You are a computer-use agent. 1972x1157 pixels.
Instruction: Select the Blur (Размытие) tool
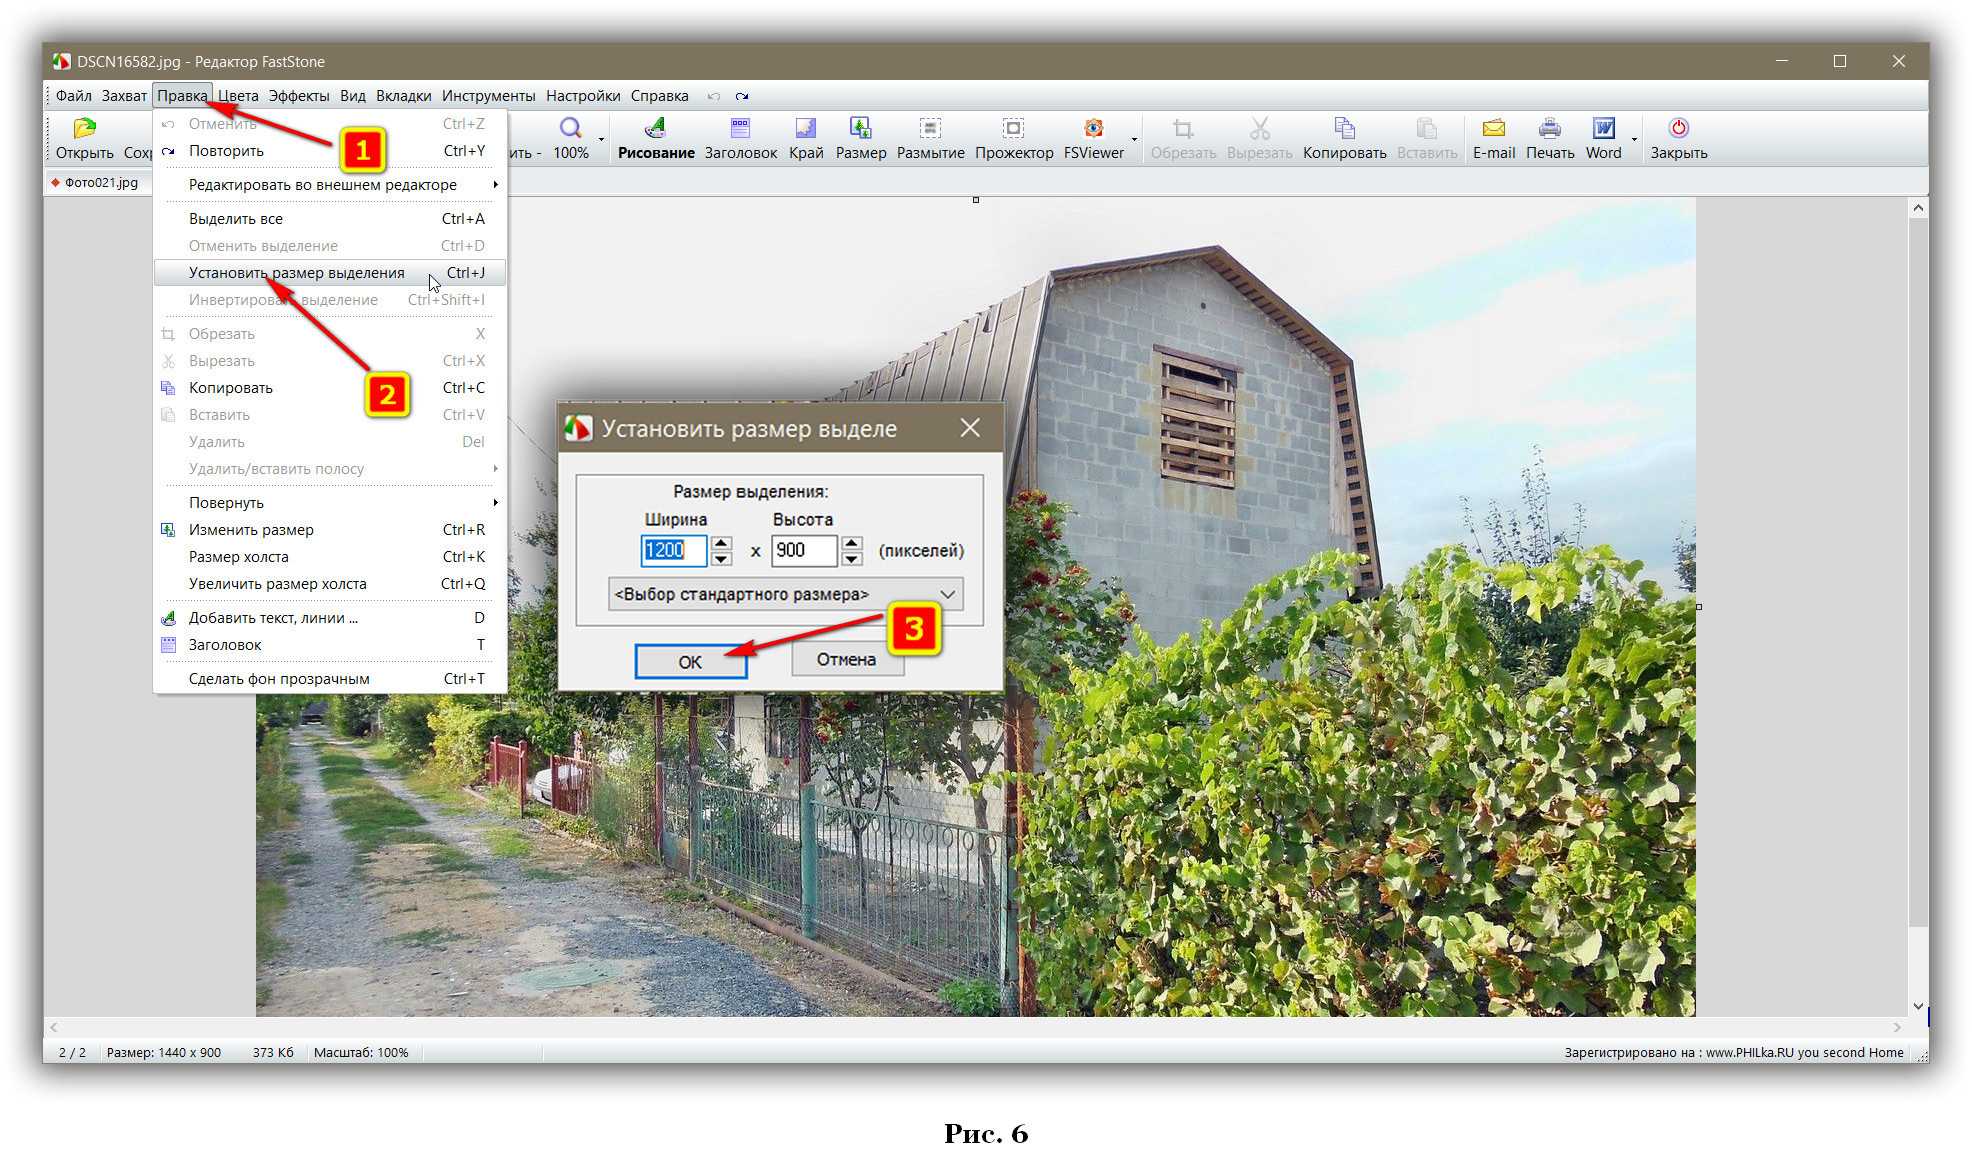click(930, 129)
